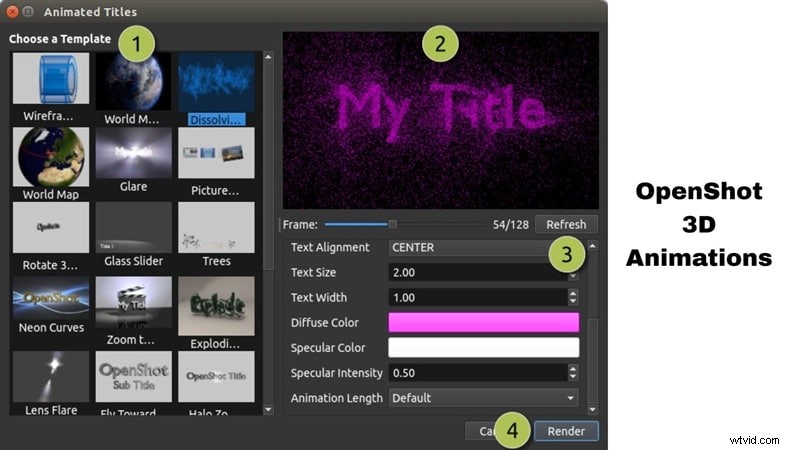
Task: Open the Text Alignment dropdown
Action: 470,247
